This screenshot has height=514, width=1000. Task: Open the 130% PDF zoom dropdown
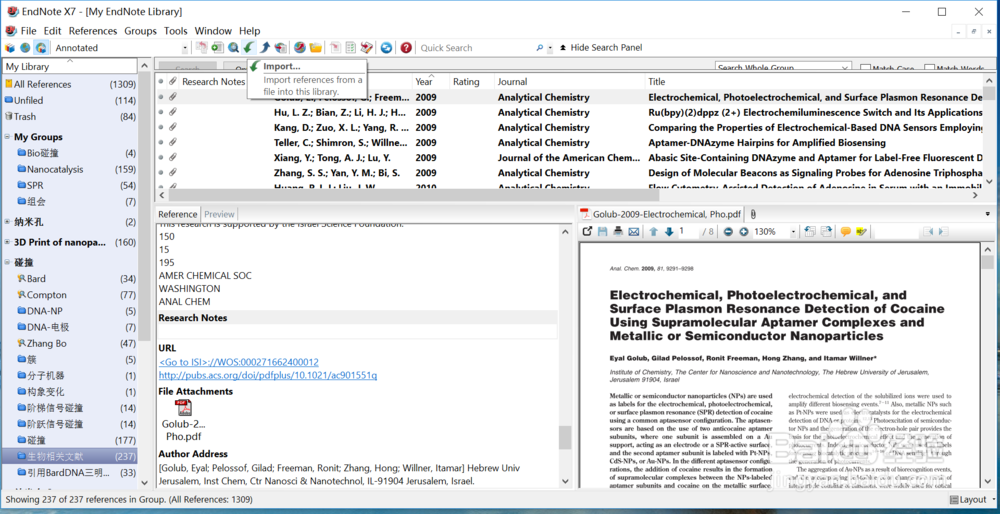pos(793,232)
